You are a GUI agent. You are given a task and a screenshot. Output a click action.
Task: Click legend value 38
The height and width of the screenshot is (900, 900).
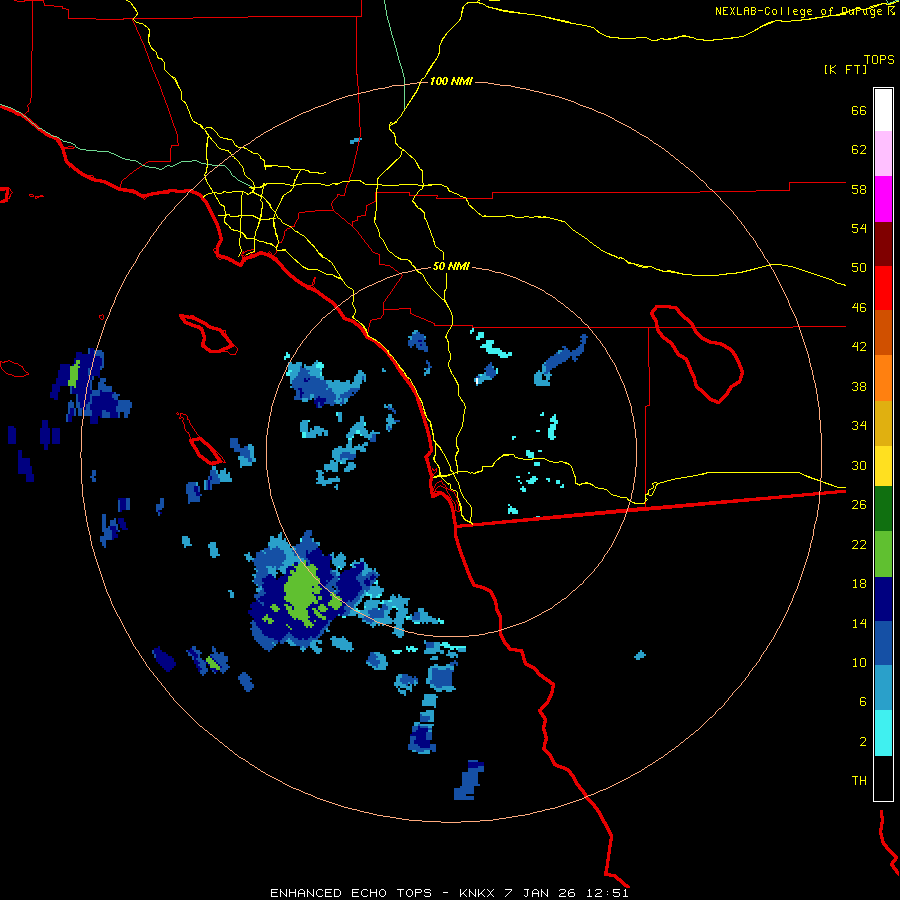859,386
